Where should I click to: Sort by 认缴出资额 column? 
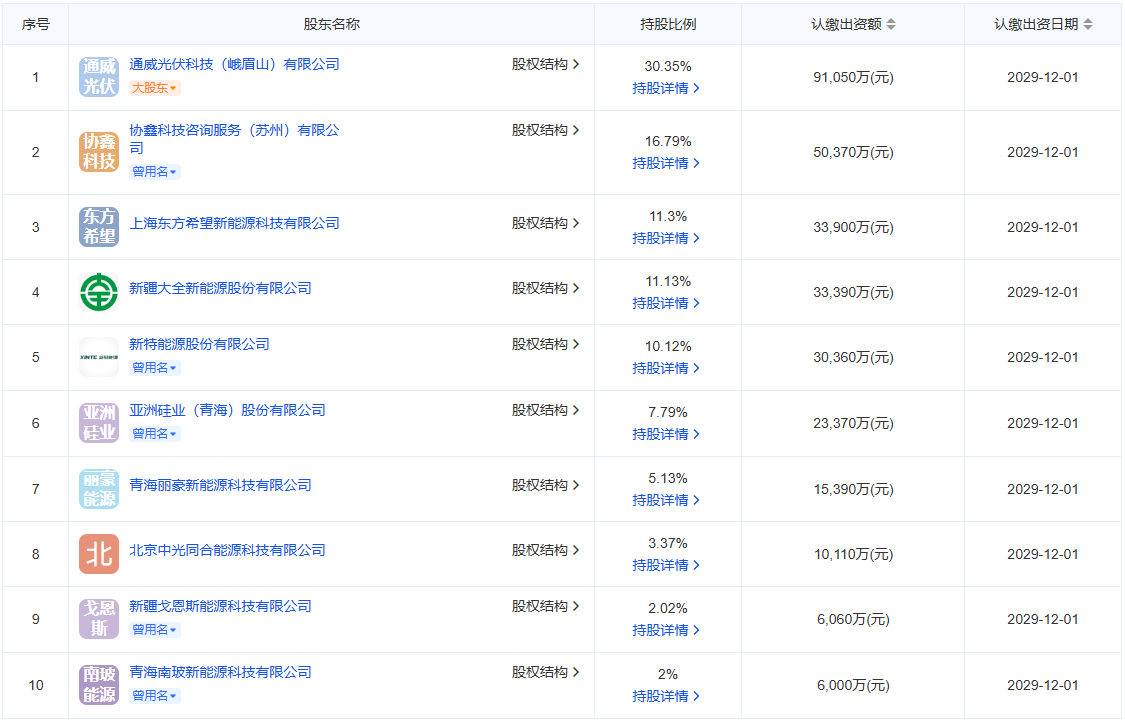click(891, 24)
